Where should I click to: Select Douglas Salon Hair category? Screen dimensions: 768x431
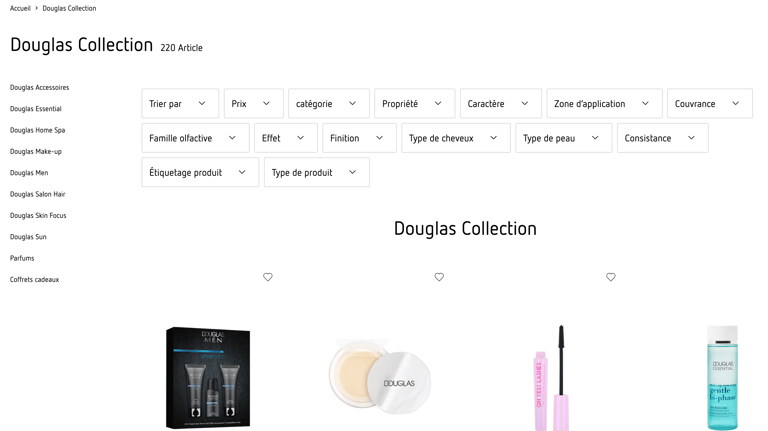pyautogui.click(x=37, y=194)
